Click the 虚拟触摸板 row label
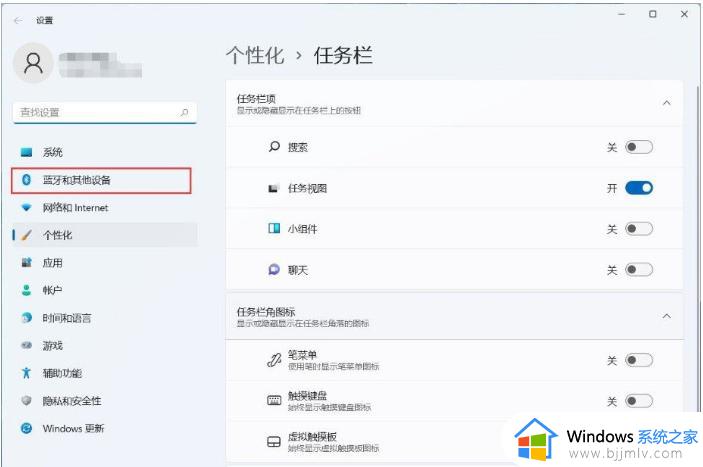 point(312,437)
